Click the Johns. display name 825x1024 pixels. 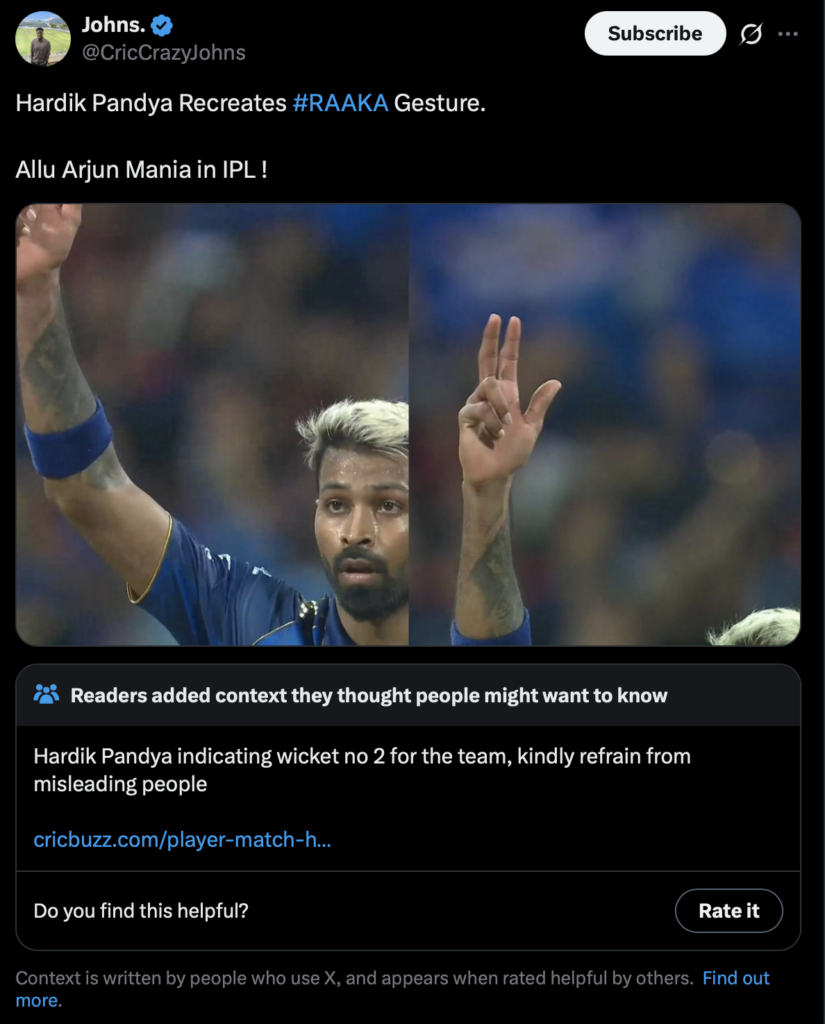click(x=113, y=25)
